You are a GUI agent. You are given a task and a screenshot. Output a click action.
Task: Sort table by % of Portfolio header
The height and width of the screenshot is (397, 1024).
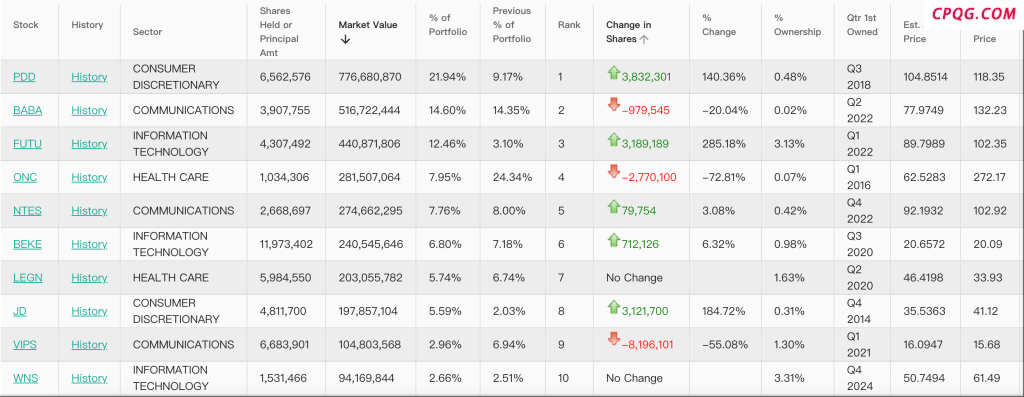pyautogui.click(x=447, y=25)
